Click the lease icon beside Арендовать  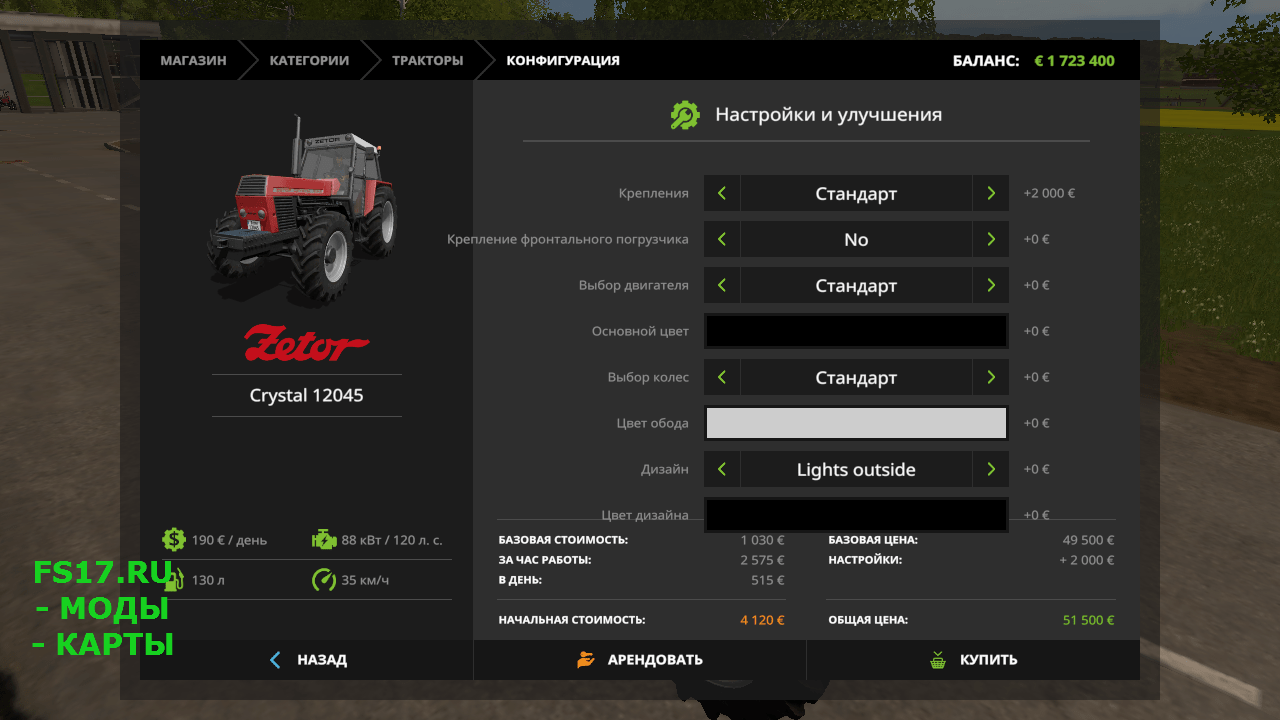pos(586,660)
